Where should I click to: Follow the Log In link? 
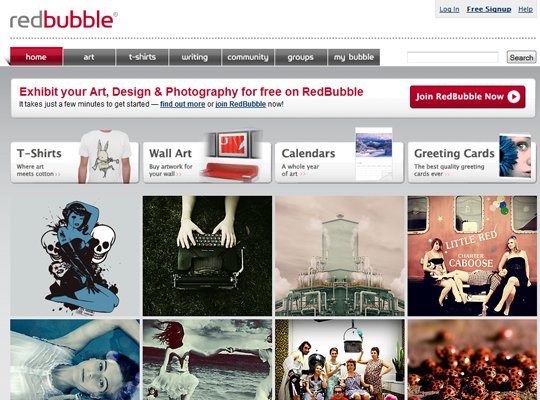point(449,9)
